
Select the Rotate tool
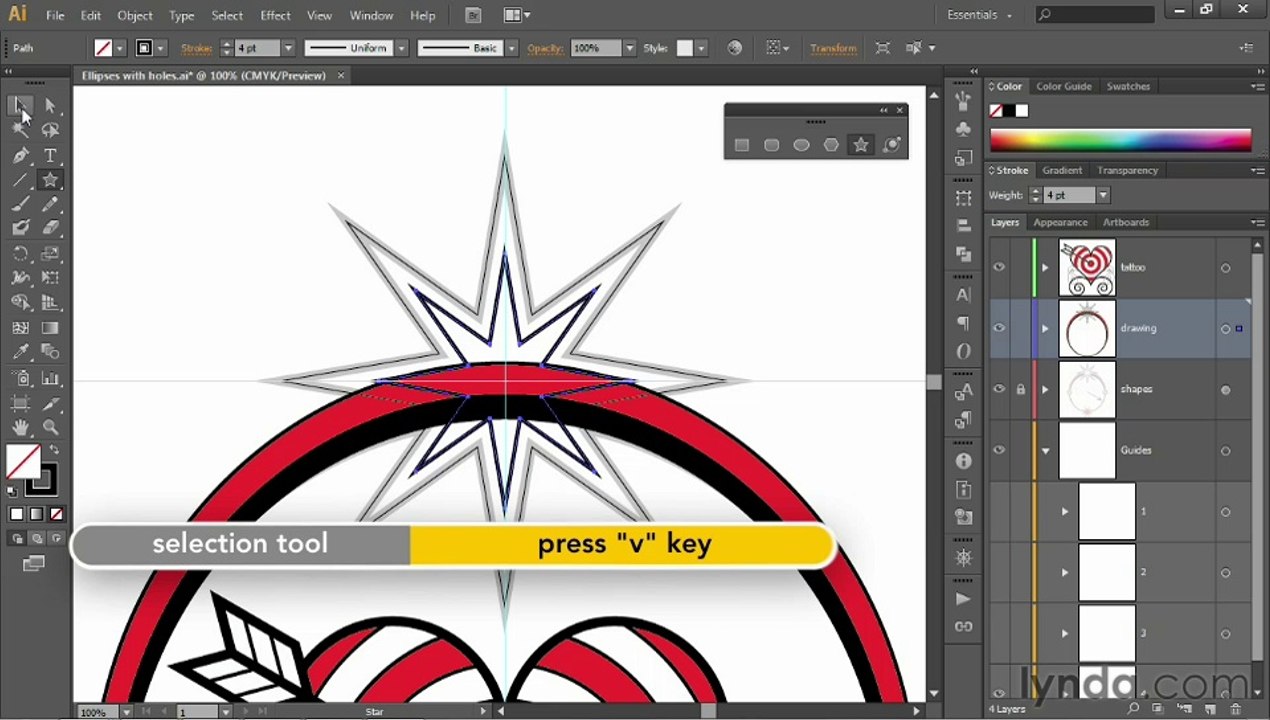[x=20, y=254]
